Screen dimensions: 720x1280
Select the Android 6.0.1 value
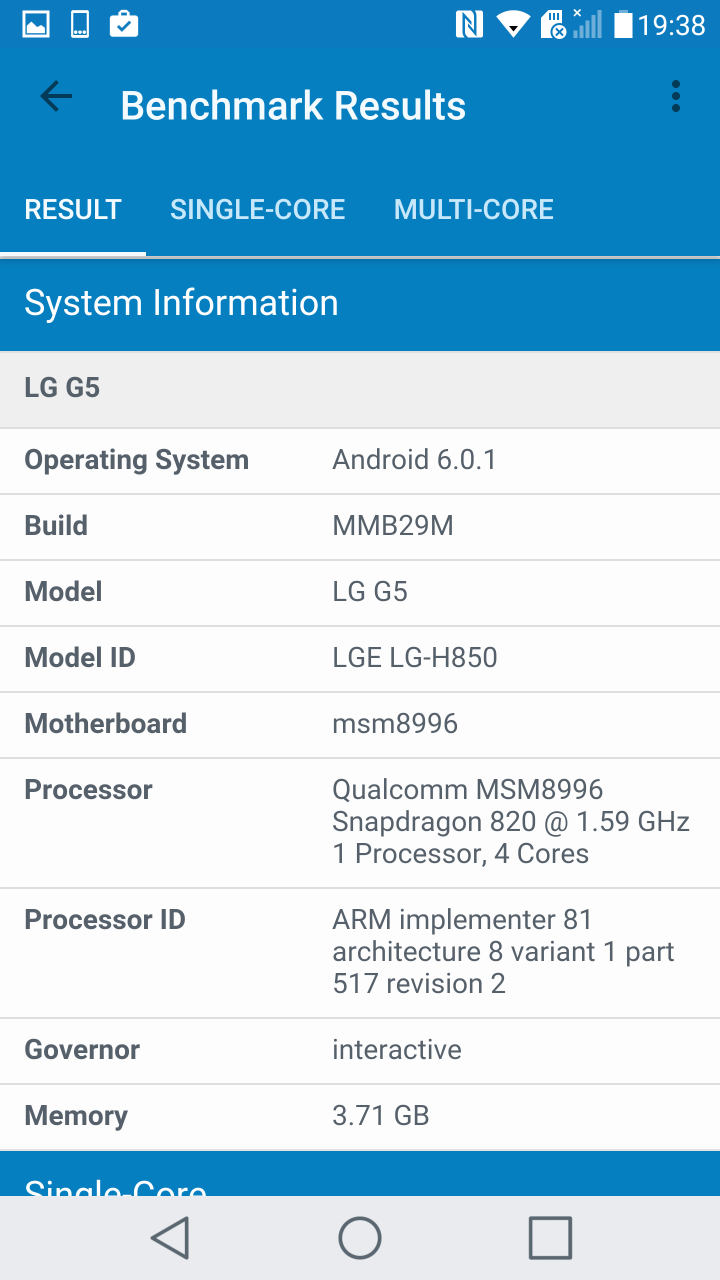click(414, 460)
